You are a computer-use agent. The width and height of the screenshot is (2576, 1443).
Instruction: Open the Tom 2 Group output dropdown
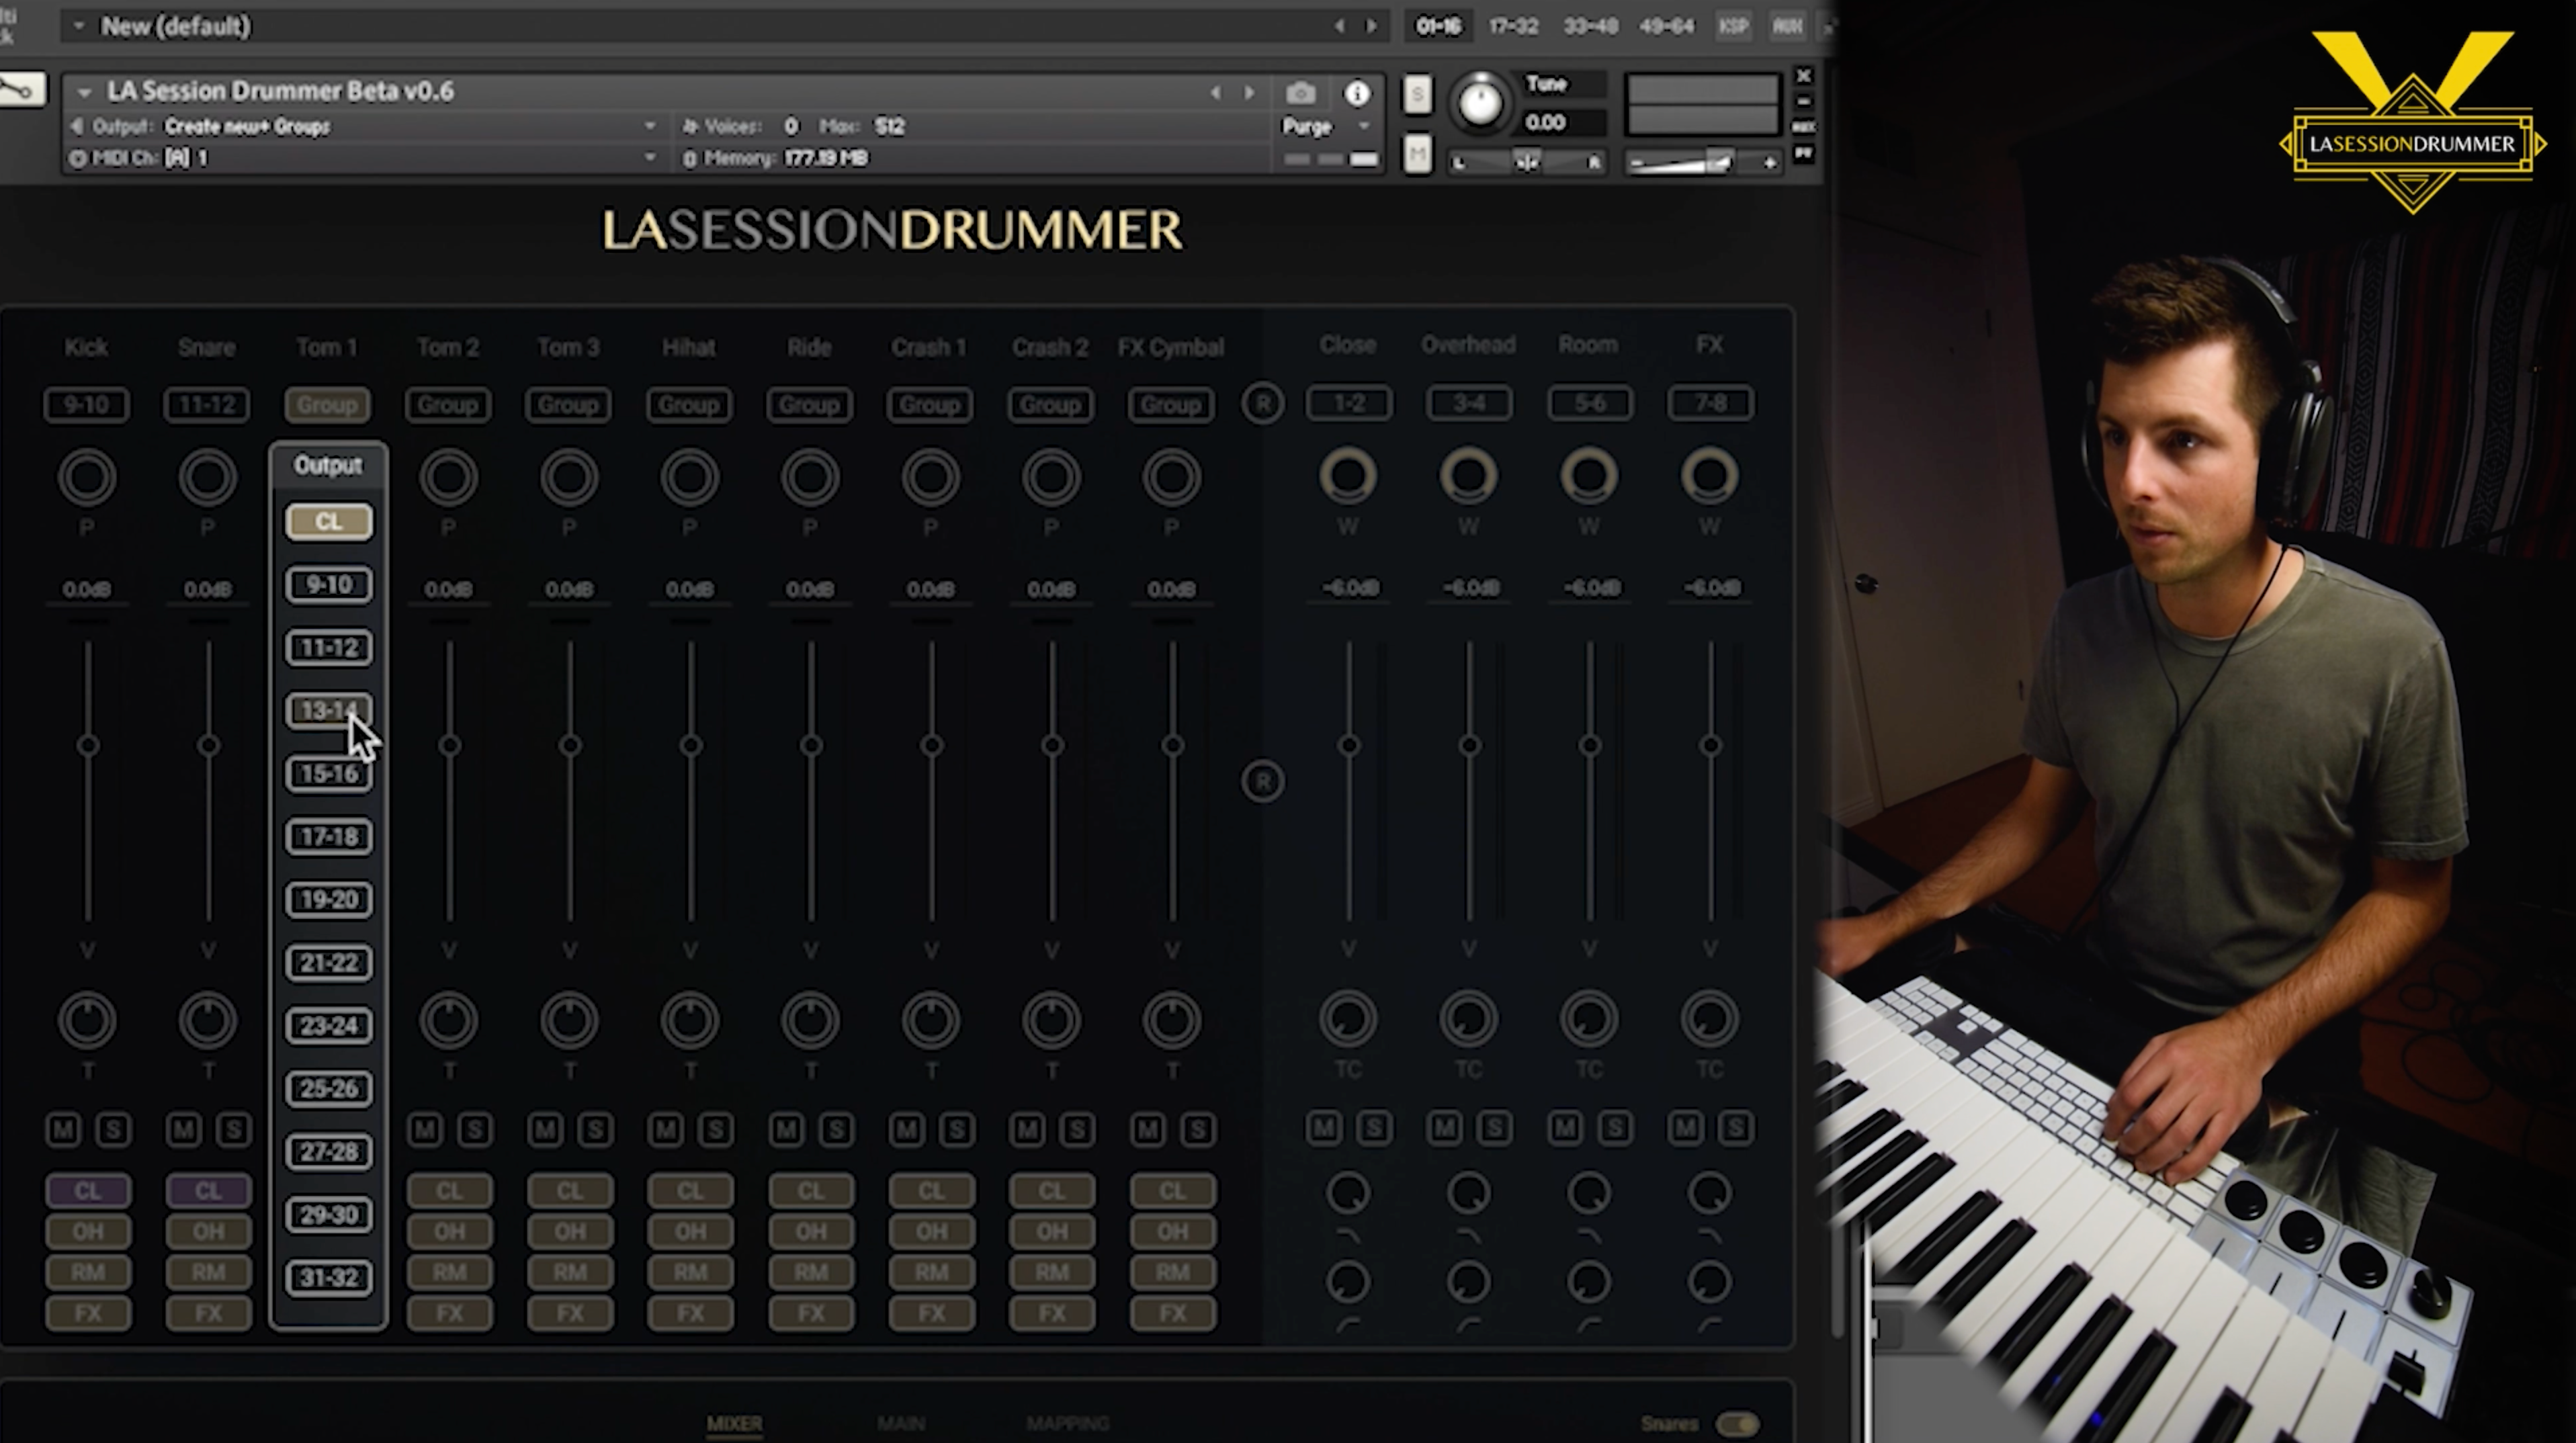click(x=448, y=405)
